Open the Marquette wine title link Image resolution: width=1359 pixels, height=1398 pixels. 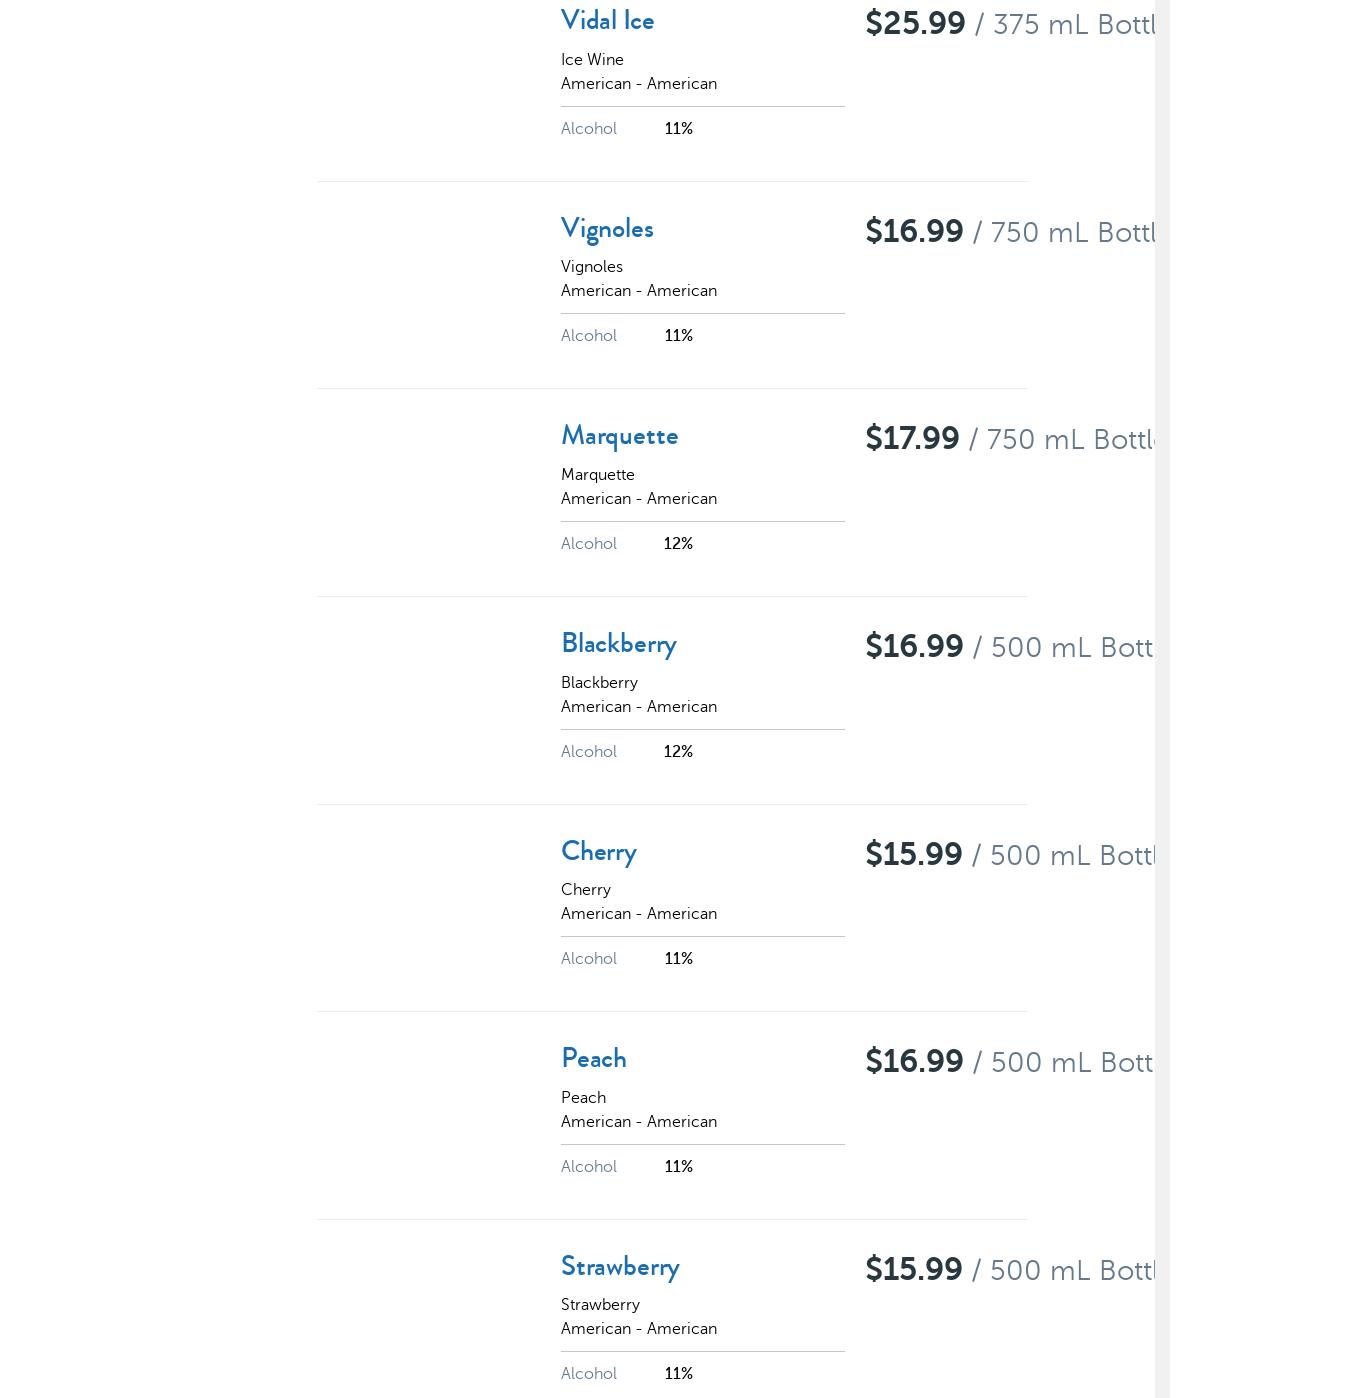(619, 437)
